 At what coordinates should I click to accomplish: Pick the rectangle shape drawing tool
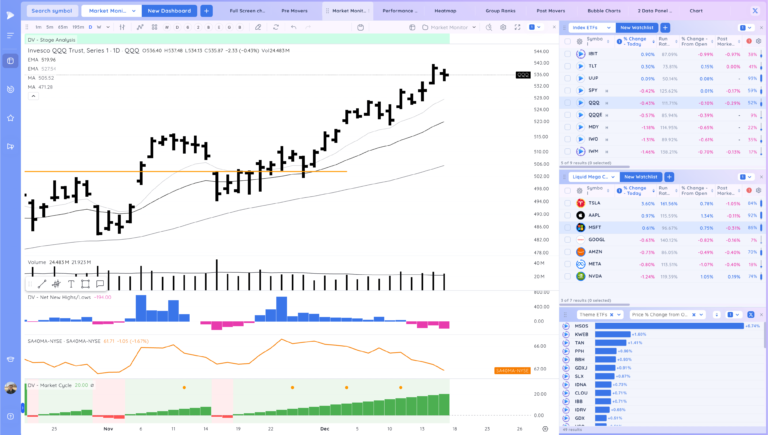(85, 284)
